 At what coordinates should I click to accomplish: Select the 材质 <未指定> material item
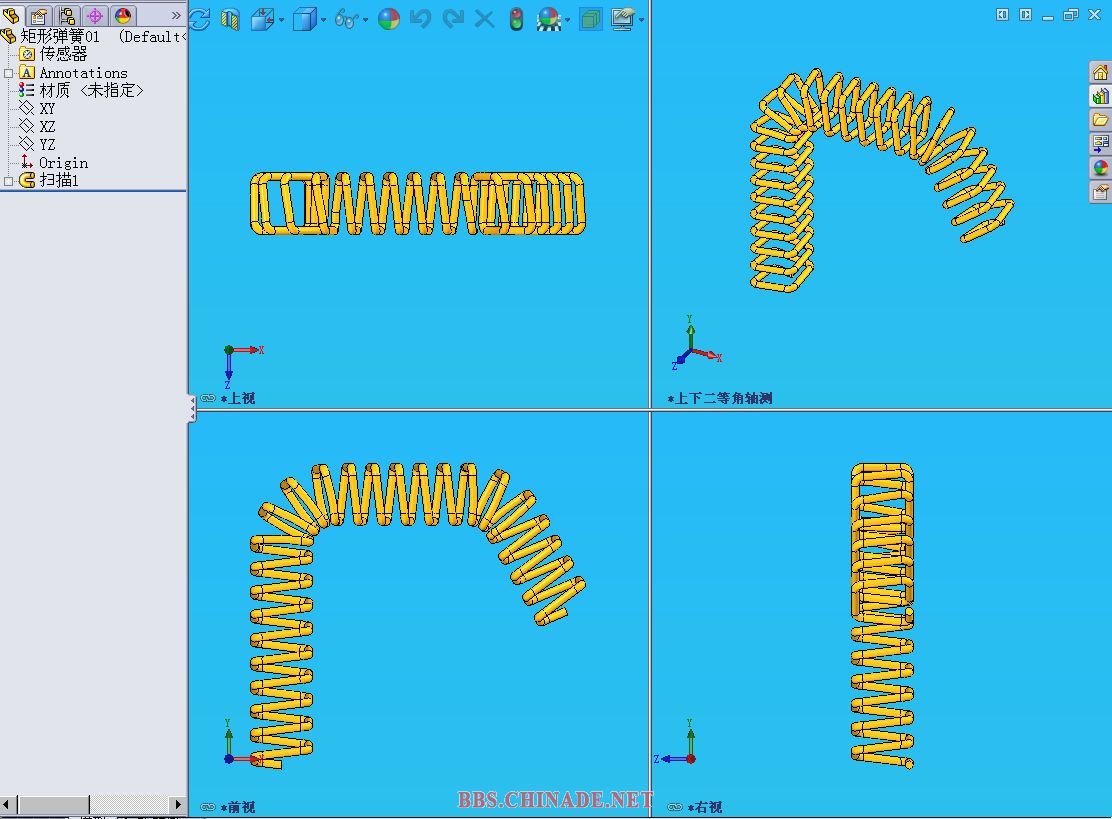(x=91, y=90)
